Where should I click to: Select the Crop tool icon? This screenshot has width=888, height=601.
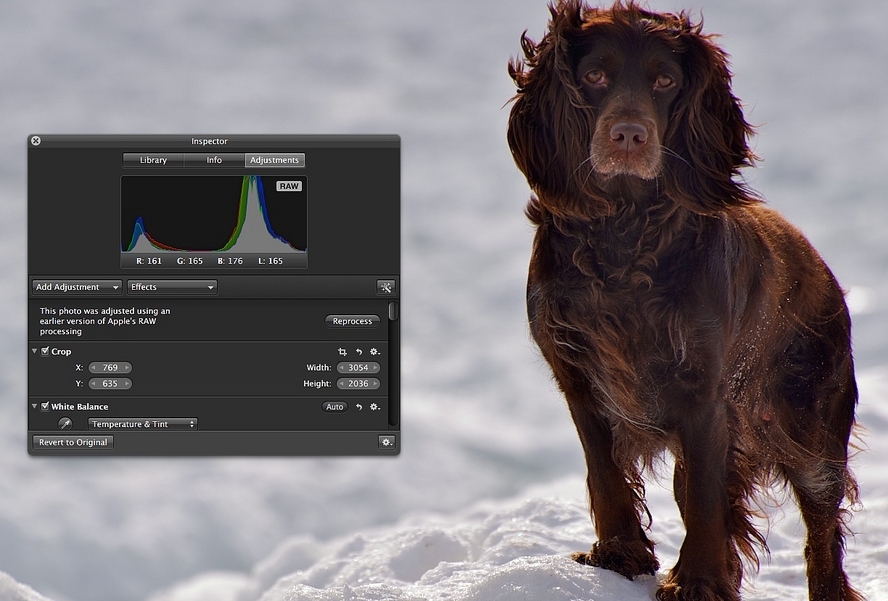(x=342, y=352)
